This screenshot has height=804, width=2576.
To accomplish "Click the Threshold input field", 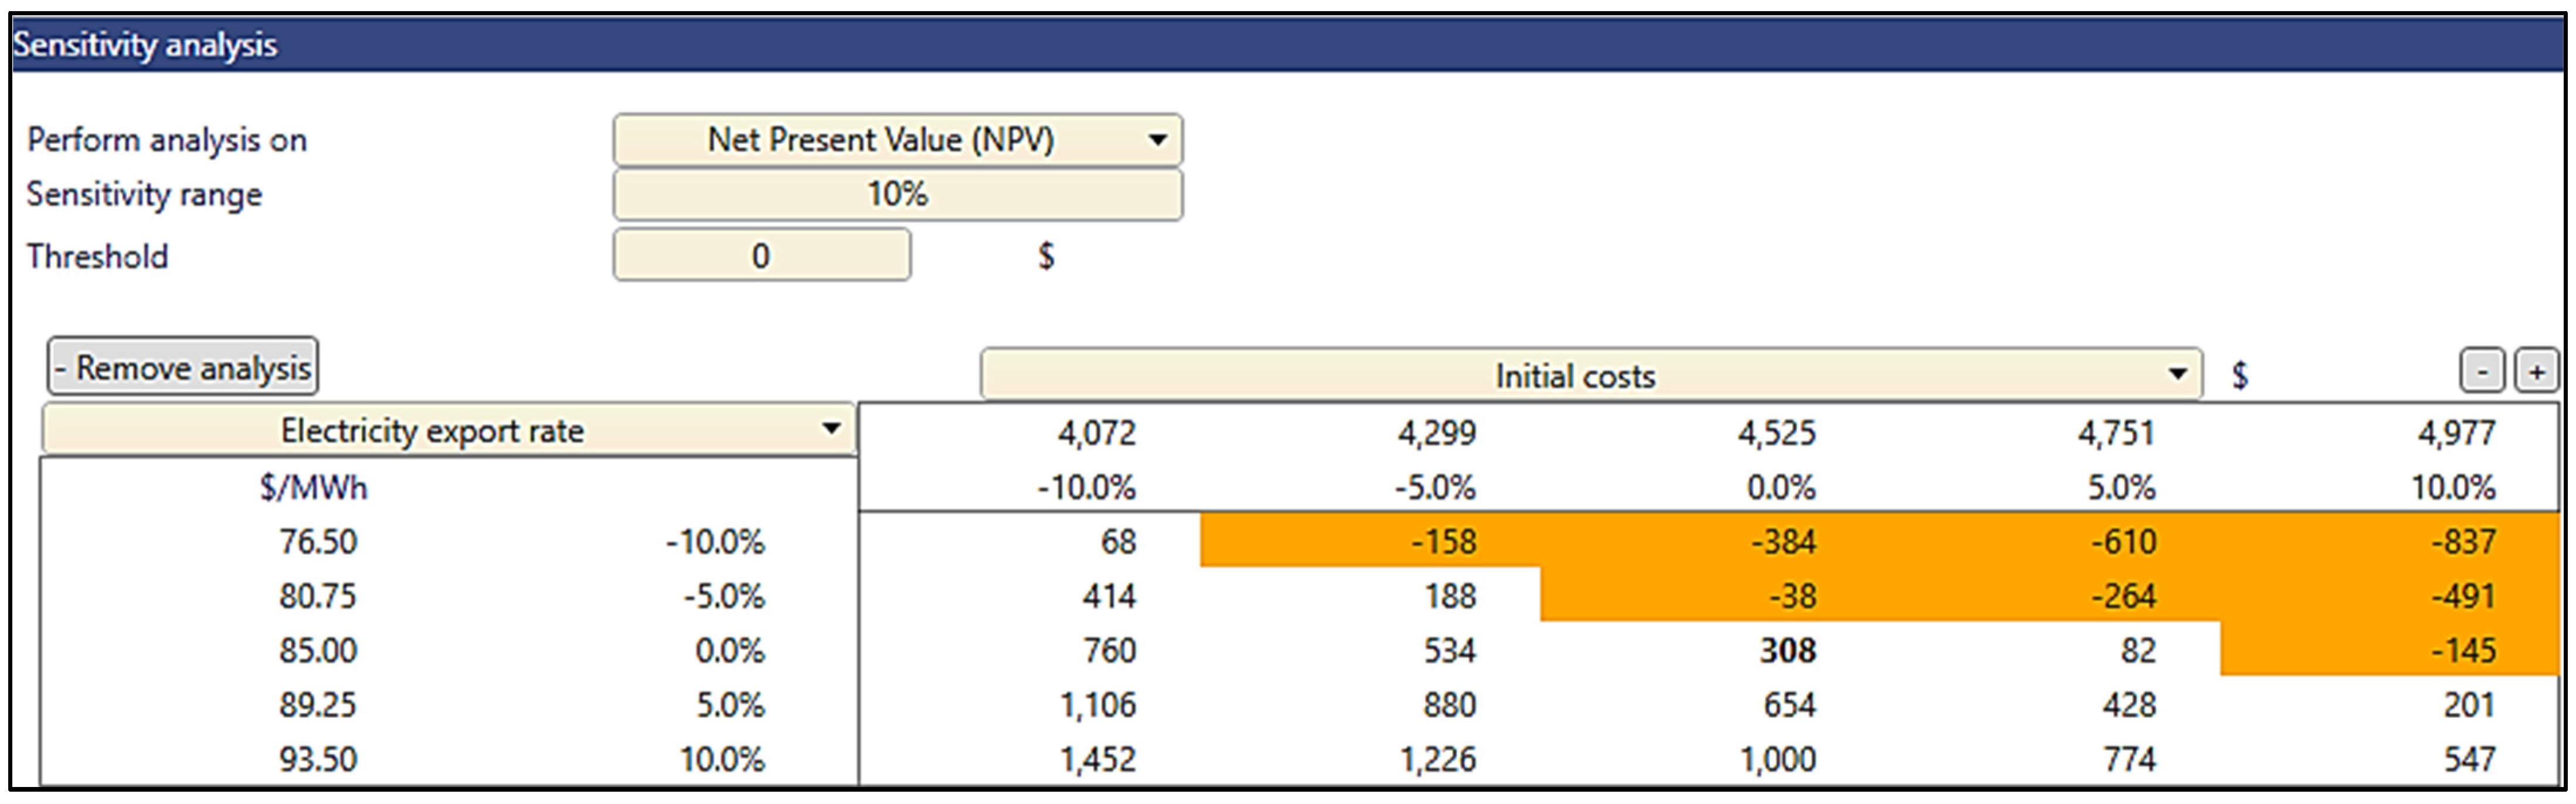I will tap(761, 256).
